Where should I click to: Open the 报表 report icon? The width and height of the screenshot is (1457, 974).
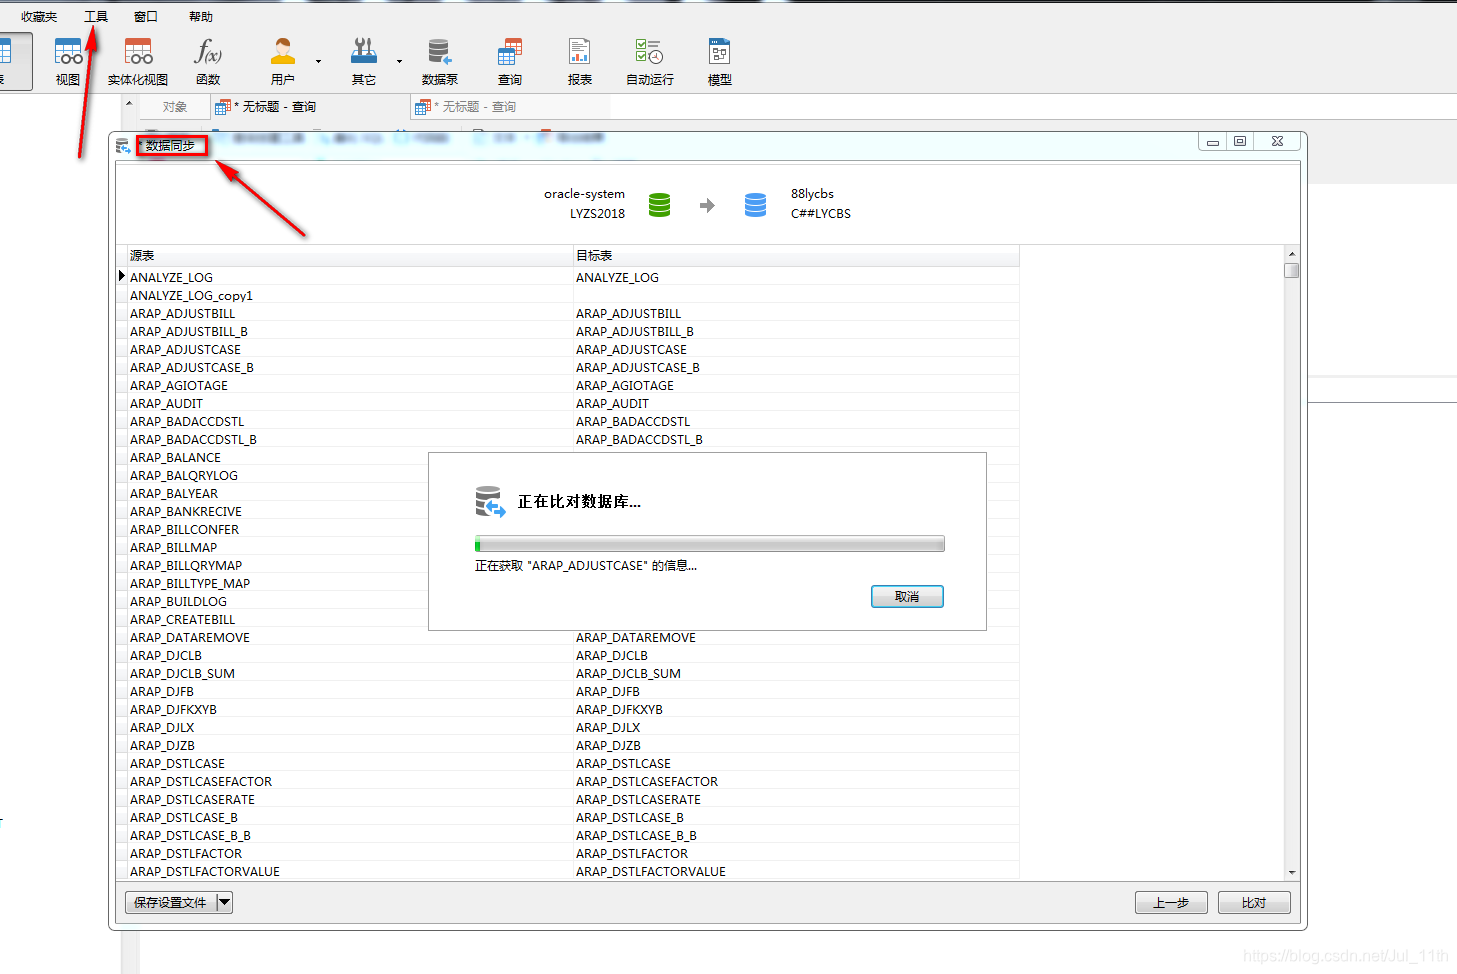tap(580, 62)
